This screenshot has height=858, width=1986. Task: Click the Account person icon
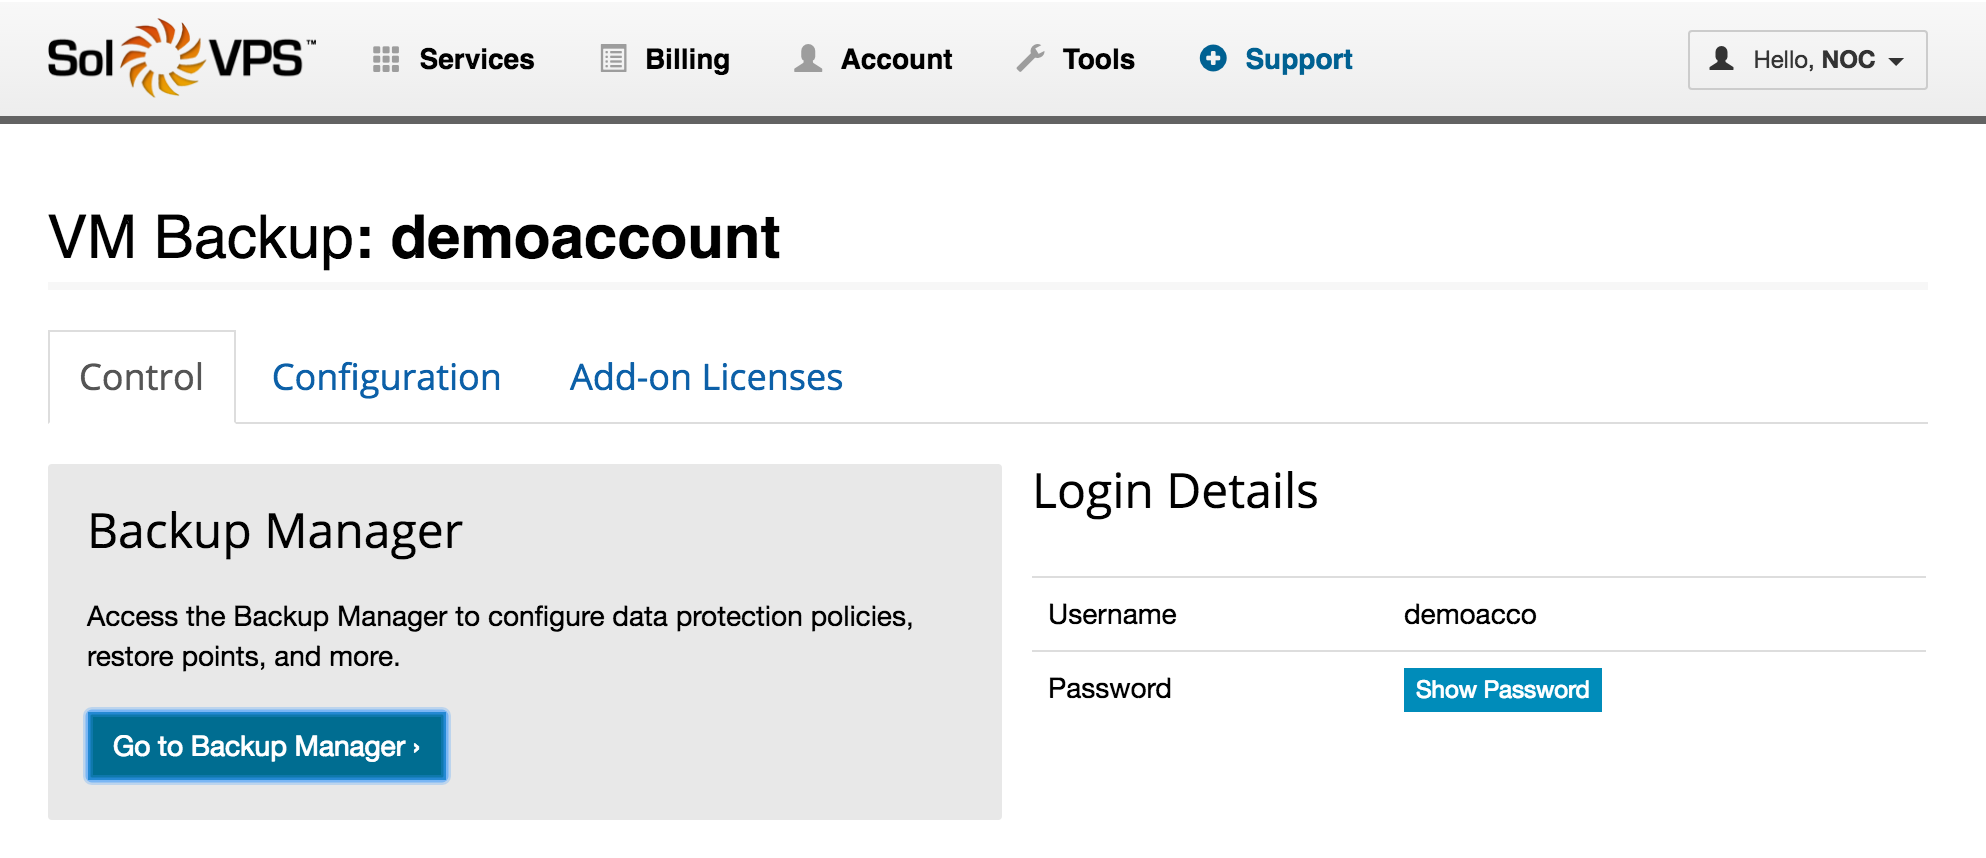click(808, 59)
